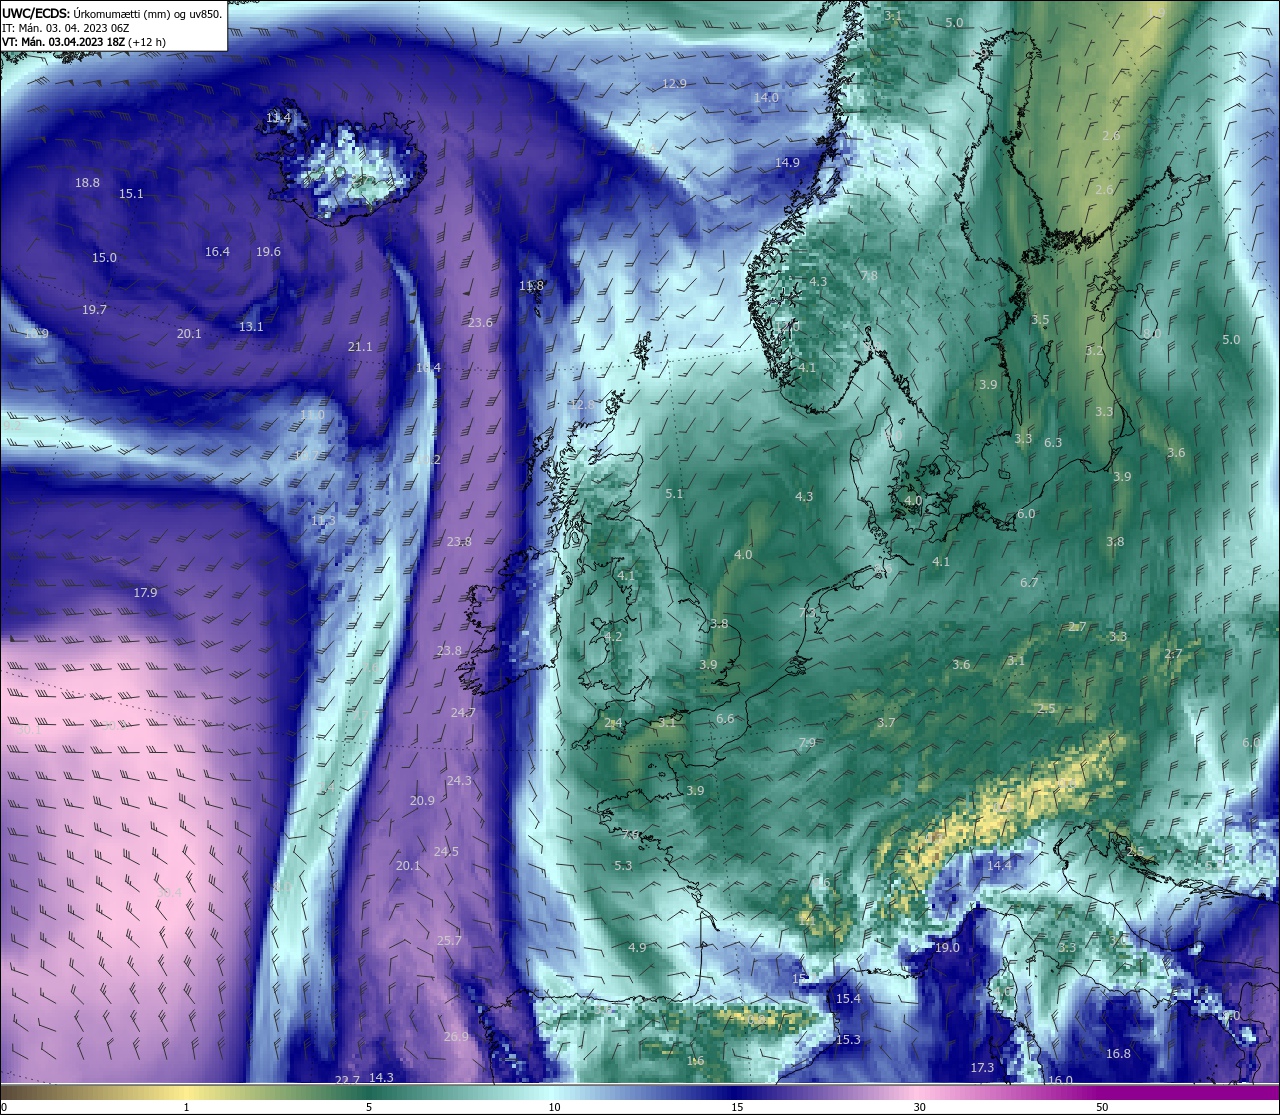Select the 25.7 value on the map

point(449,941)
